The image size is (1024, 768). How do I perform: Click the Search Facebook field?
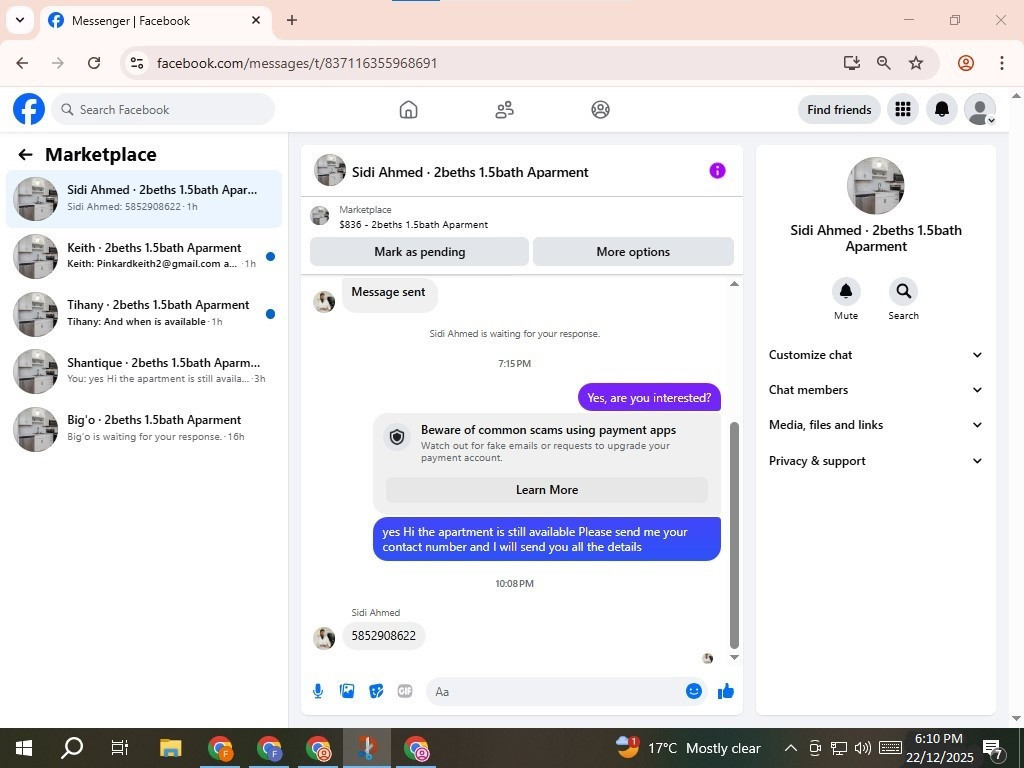[x=163, y=110]
